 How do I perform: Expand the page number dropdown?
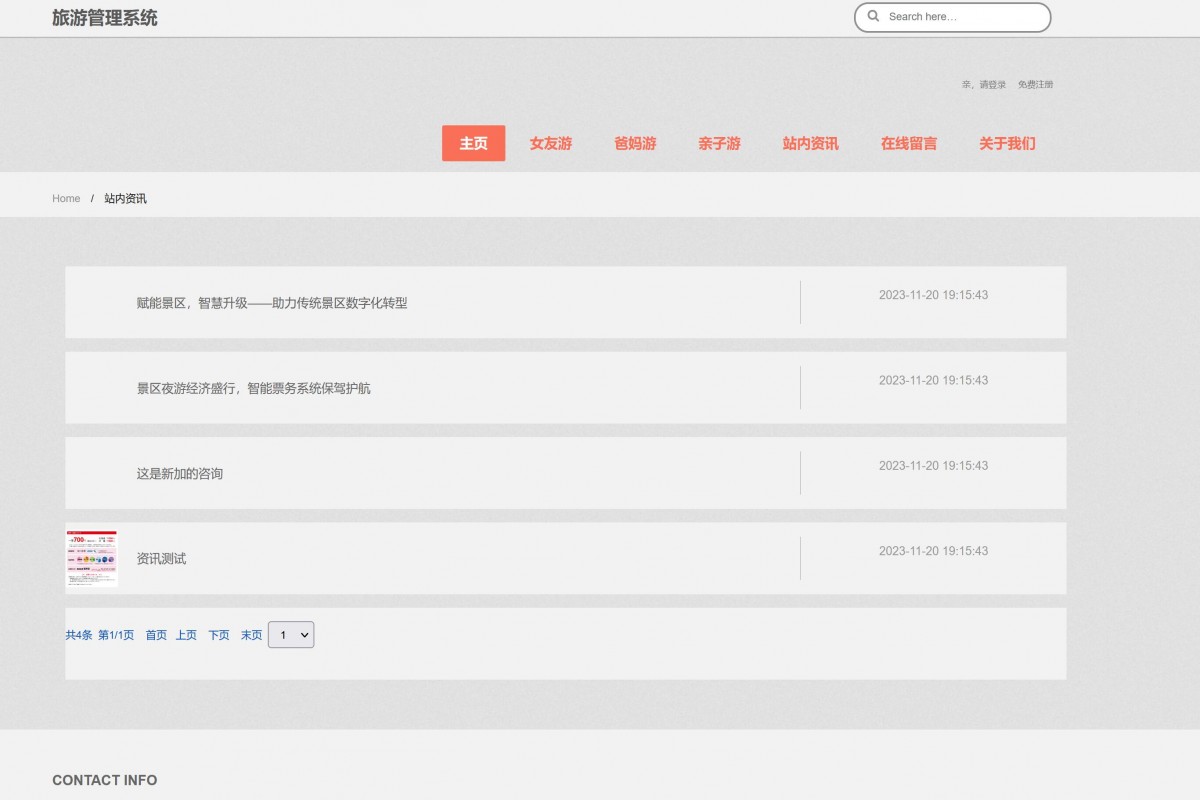click(291, 634)
